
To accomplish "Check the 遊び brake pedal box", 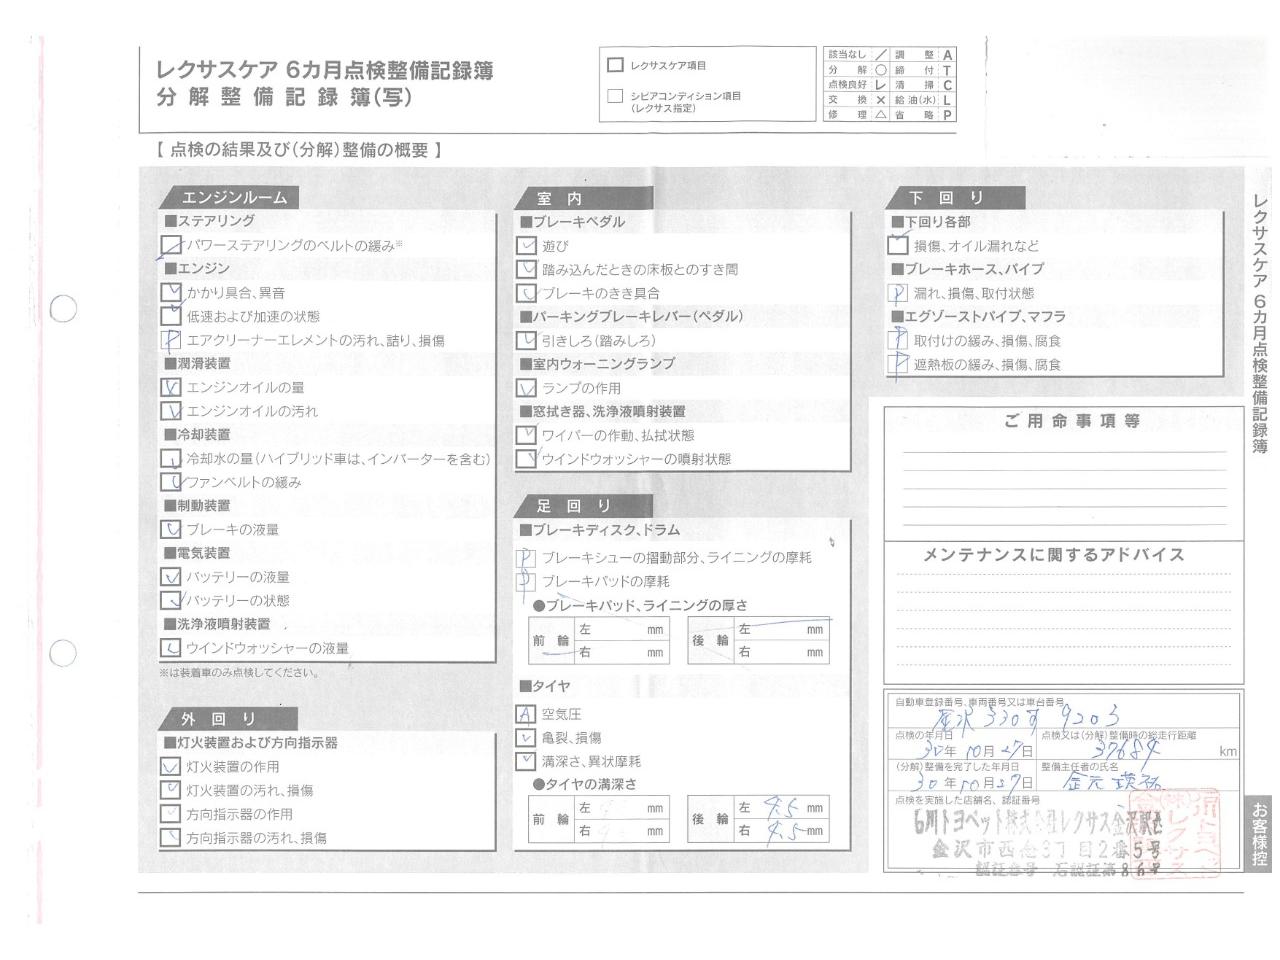I will point(526,245).
